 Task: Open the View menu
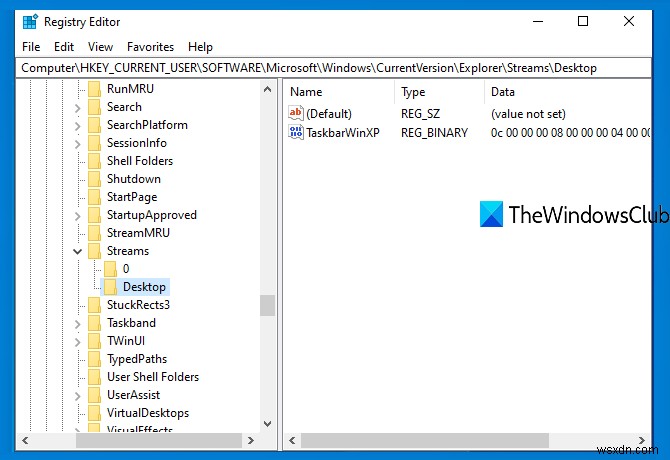pyautogui.click(x=100, y=47)
